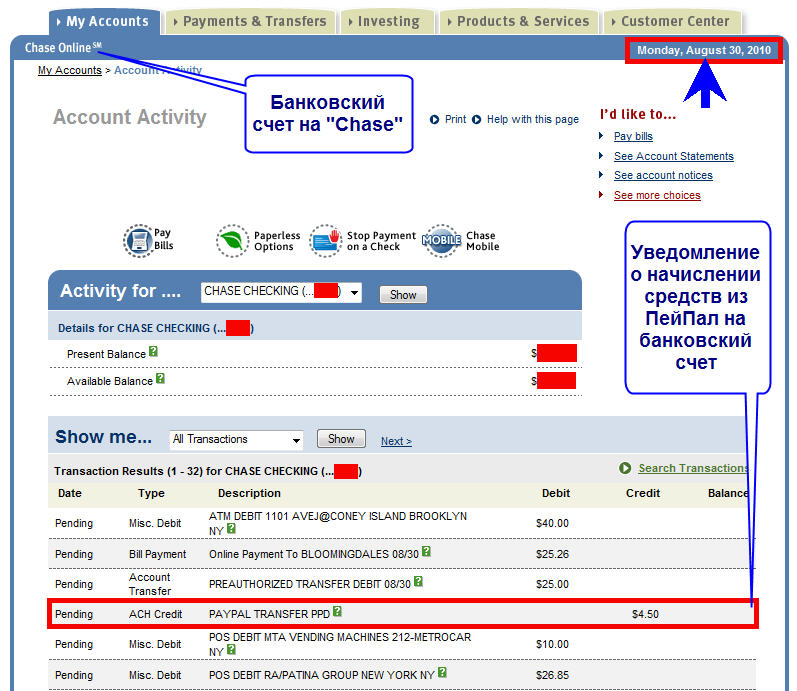Click Show button next to All Transactions
The image size is (797, 691).
[x=341, y=439]
